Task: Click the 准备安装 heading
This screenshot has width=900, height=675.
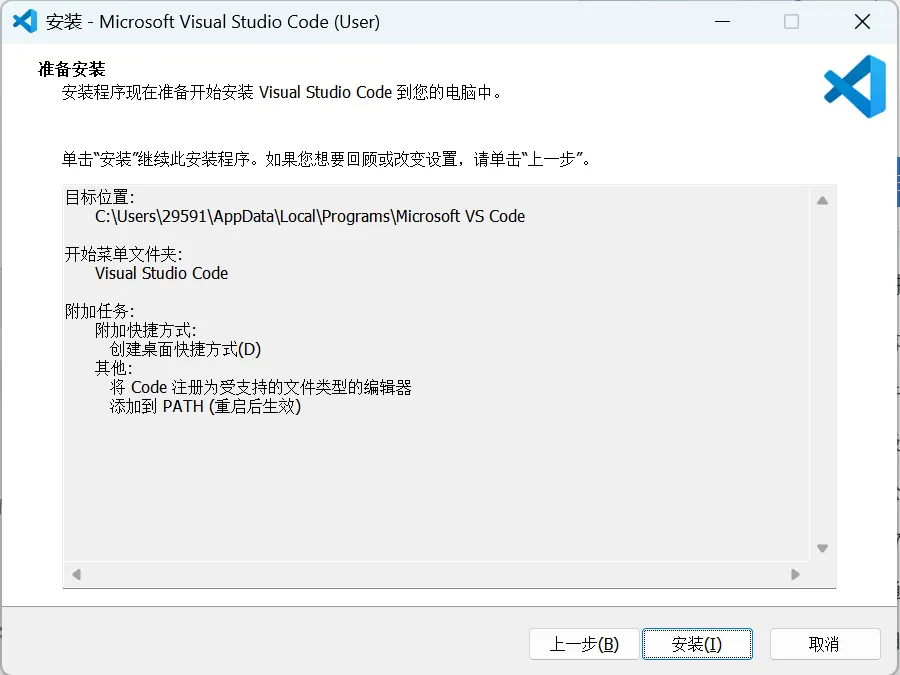Action: (x=72, y=69)
